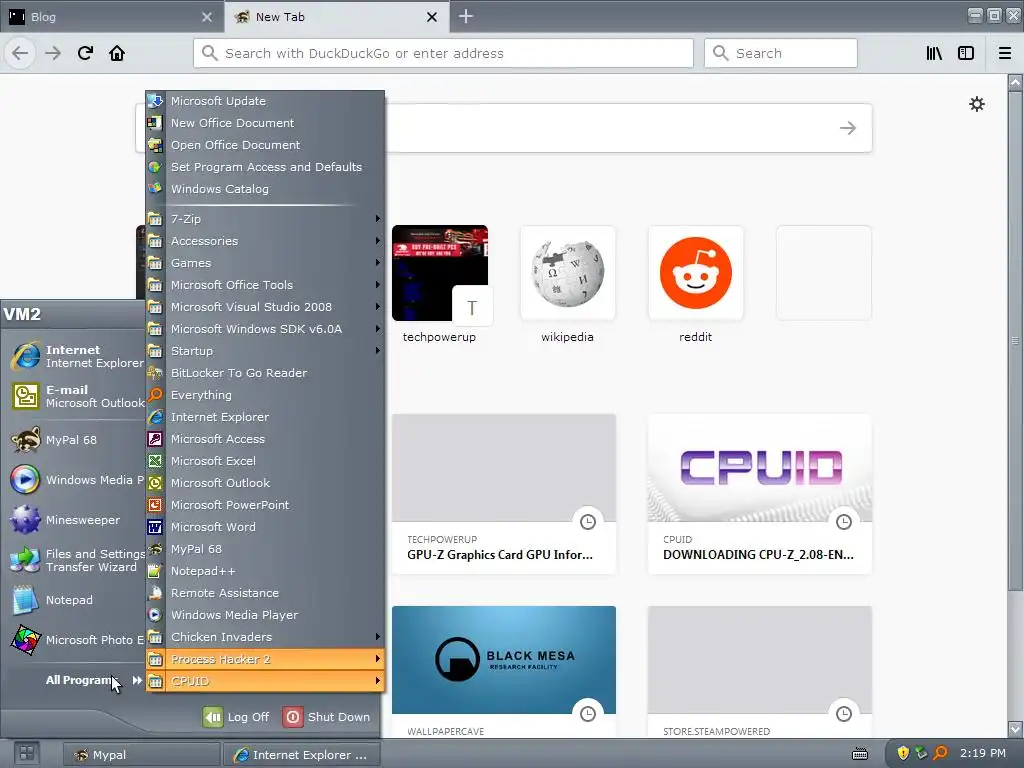The height and width of the screenshot is (768, 1024).
Task: Expand Microsoft Windows SDK v6.0A submenu
Action: pos(265,329)
